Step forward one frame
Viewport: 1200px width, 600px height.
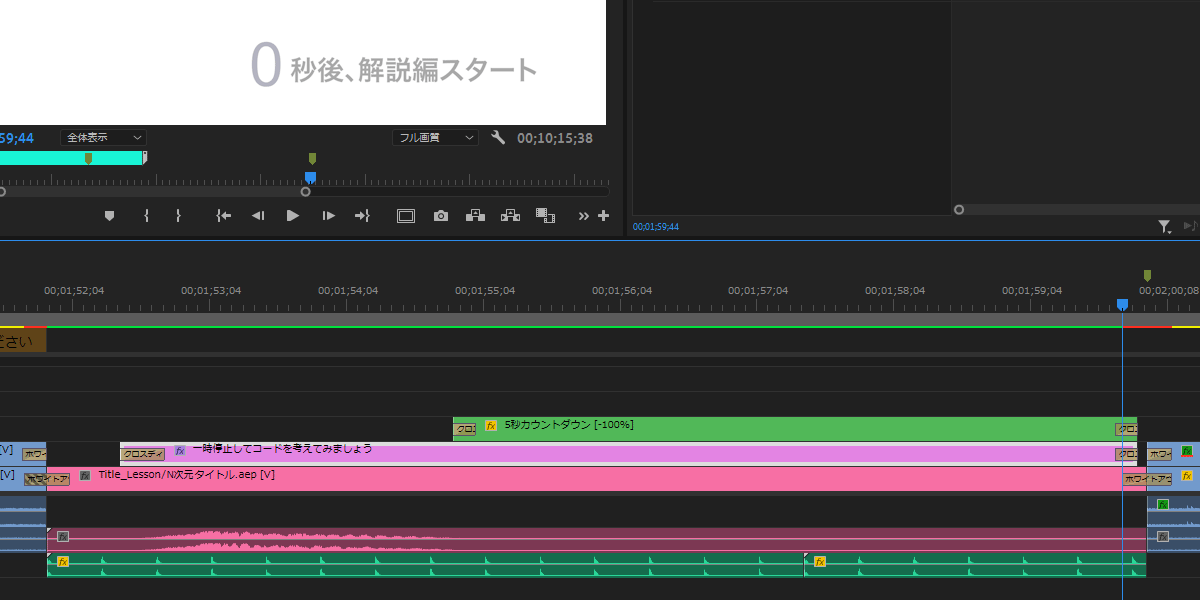(328, 215)
